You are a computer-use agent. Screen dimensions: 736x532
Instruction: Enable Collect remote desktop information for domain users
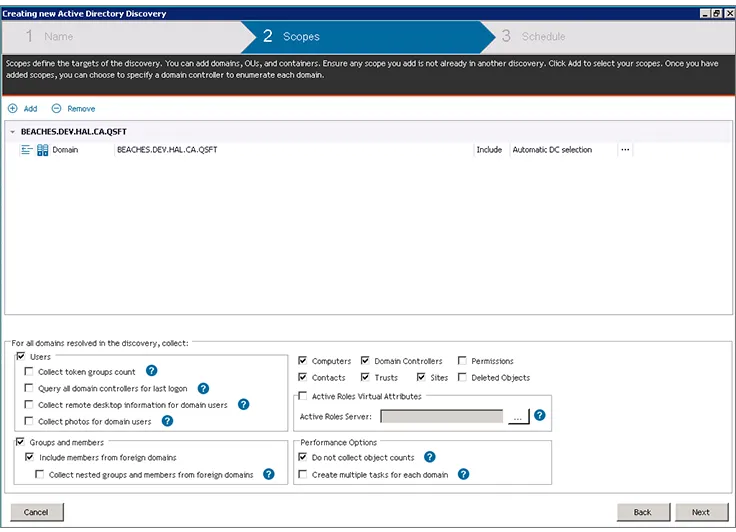(29, 404)
